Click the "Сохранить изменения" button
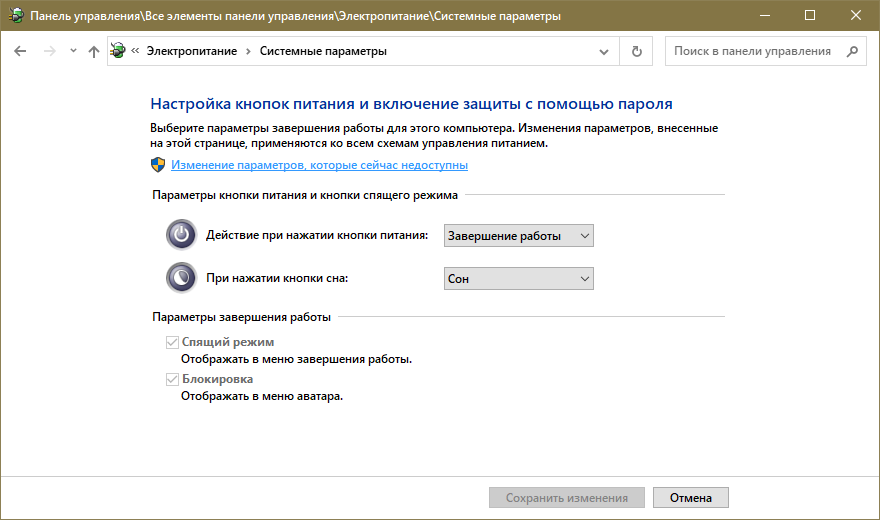 click(x=566, y=497)
